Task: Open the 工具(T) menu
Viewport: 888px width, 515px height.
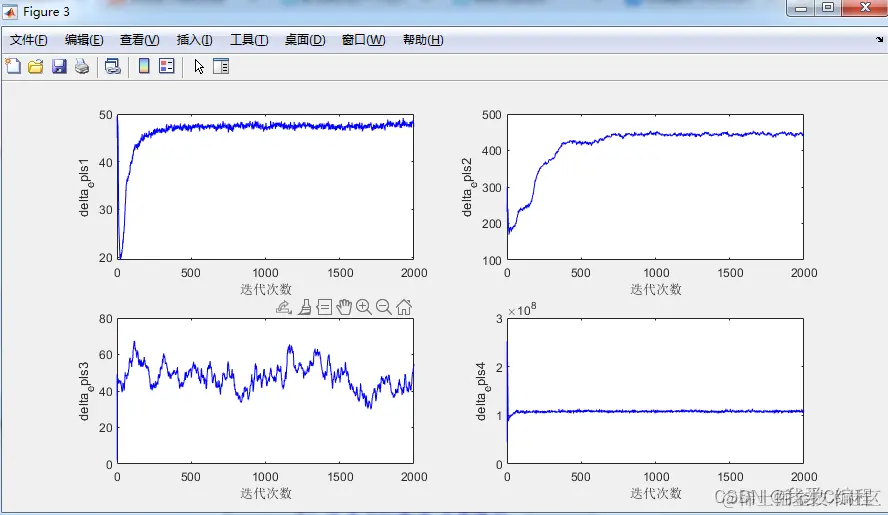Action: pos(249,40)
